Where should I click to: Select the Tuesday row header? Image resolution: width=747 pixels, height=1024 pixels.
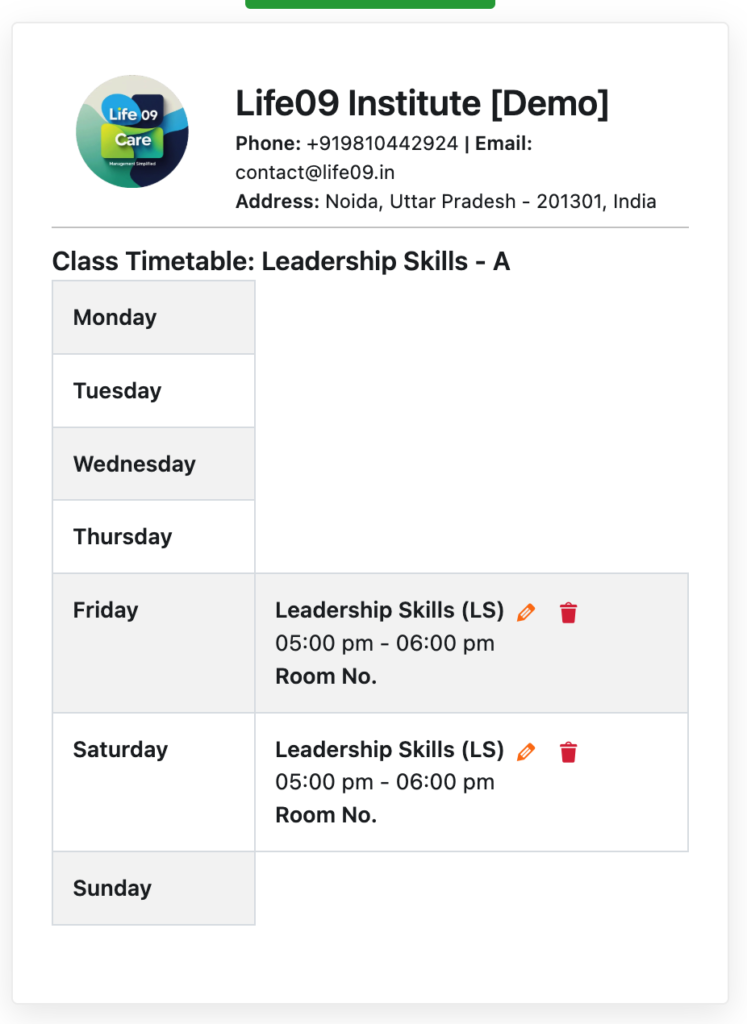(117, 390)
